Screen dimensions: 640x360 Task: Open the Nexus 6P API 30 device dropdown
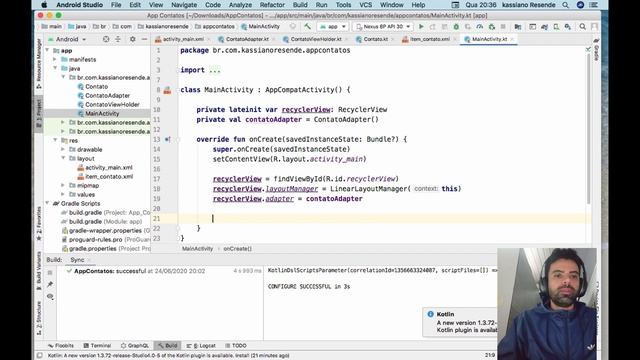(x=383, y=27)
